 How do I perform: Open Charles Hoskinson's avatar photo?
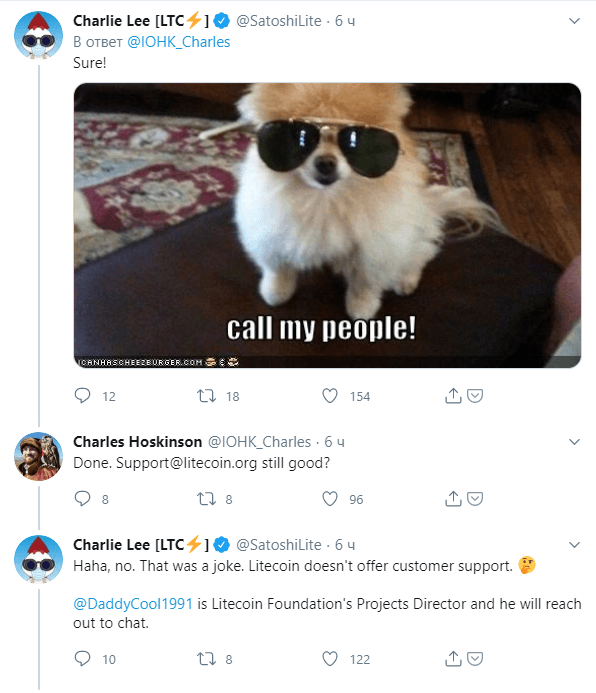(38, 456)
